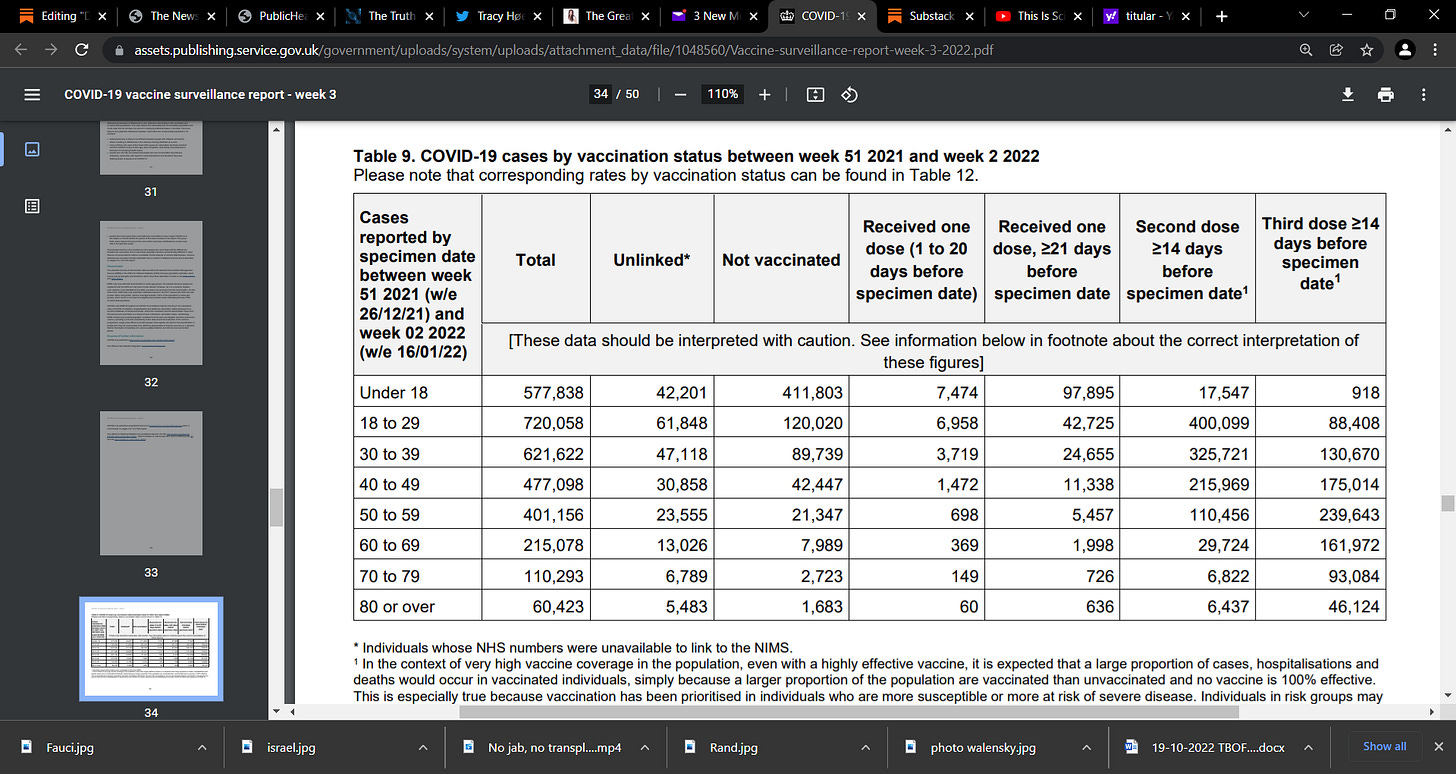Image resolution: width=1456 pixels, height=774 pixels.
Task: Expand options for the mp4 download
Action: pyautogui.click(x=645, y=747)
